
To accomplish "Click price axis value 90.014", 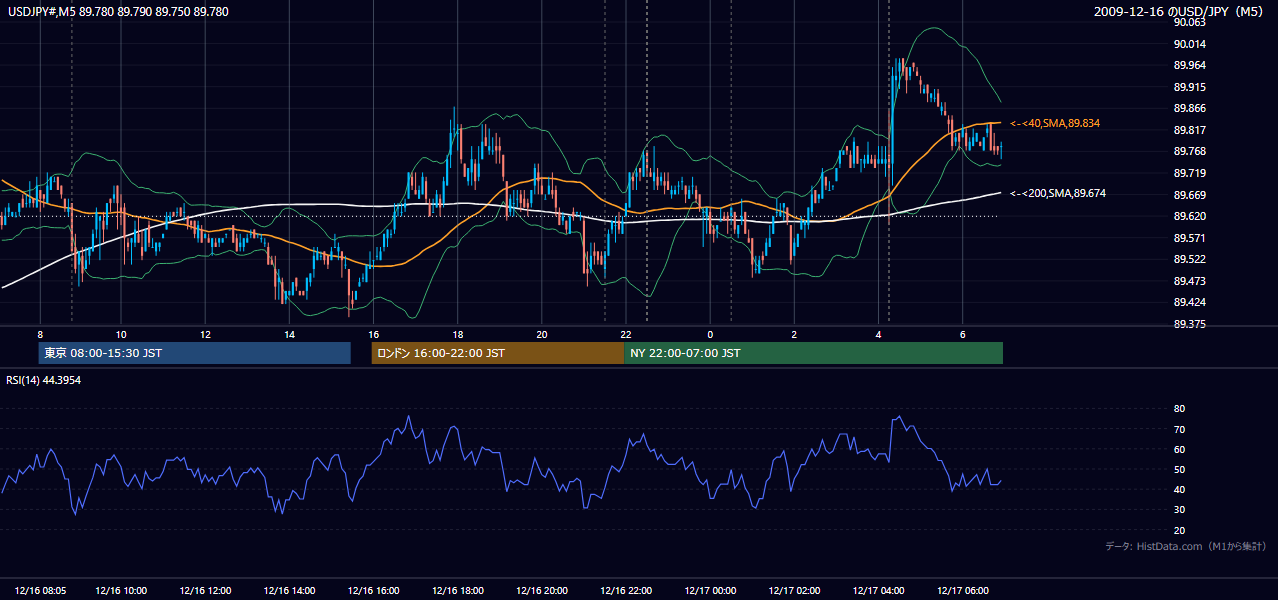I will coord(1189,44).
